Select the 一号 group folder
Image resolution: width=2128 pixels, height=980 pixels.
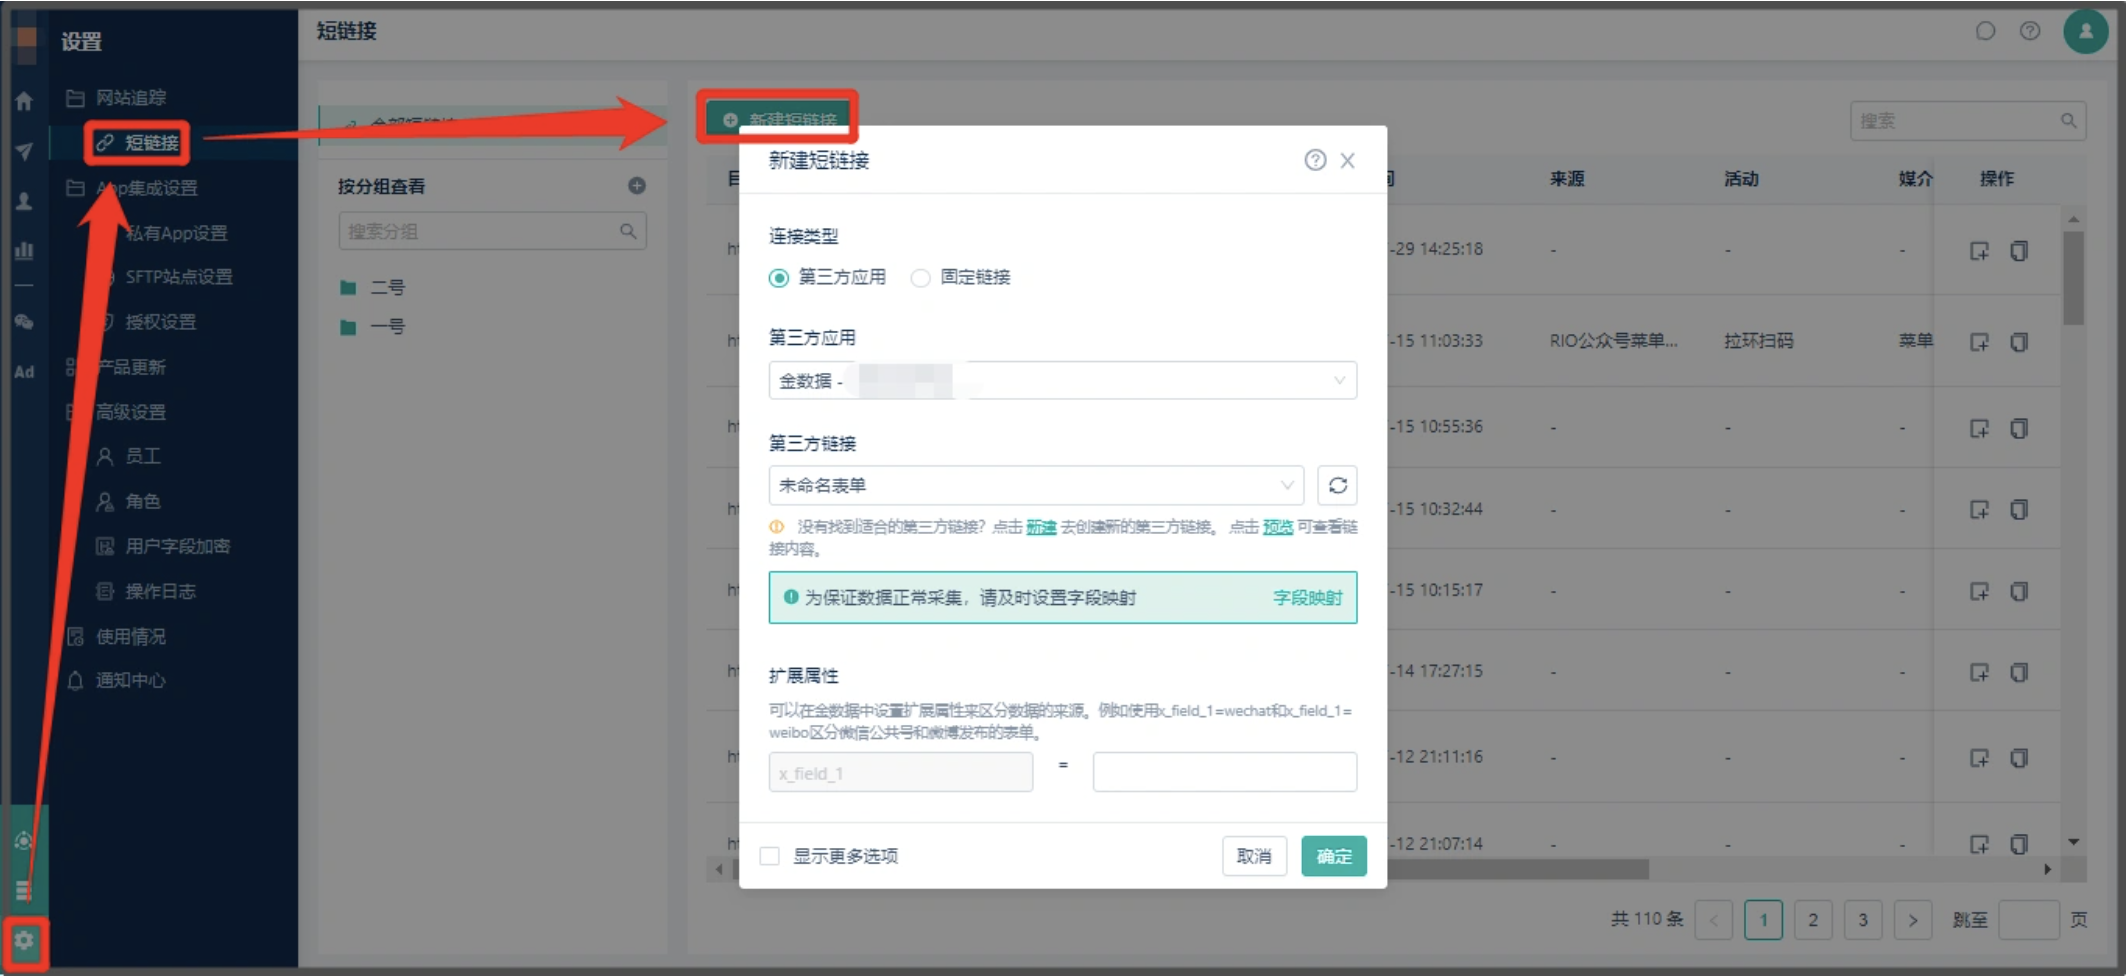click(x=373, y=327)
